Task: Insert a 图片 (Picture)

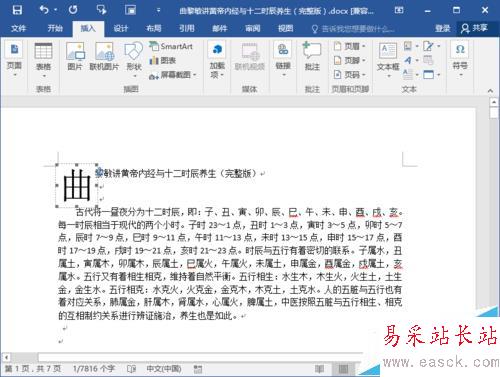Action: click(x=75, y=57)
